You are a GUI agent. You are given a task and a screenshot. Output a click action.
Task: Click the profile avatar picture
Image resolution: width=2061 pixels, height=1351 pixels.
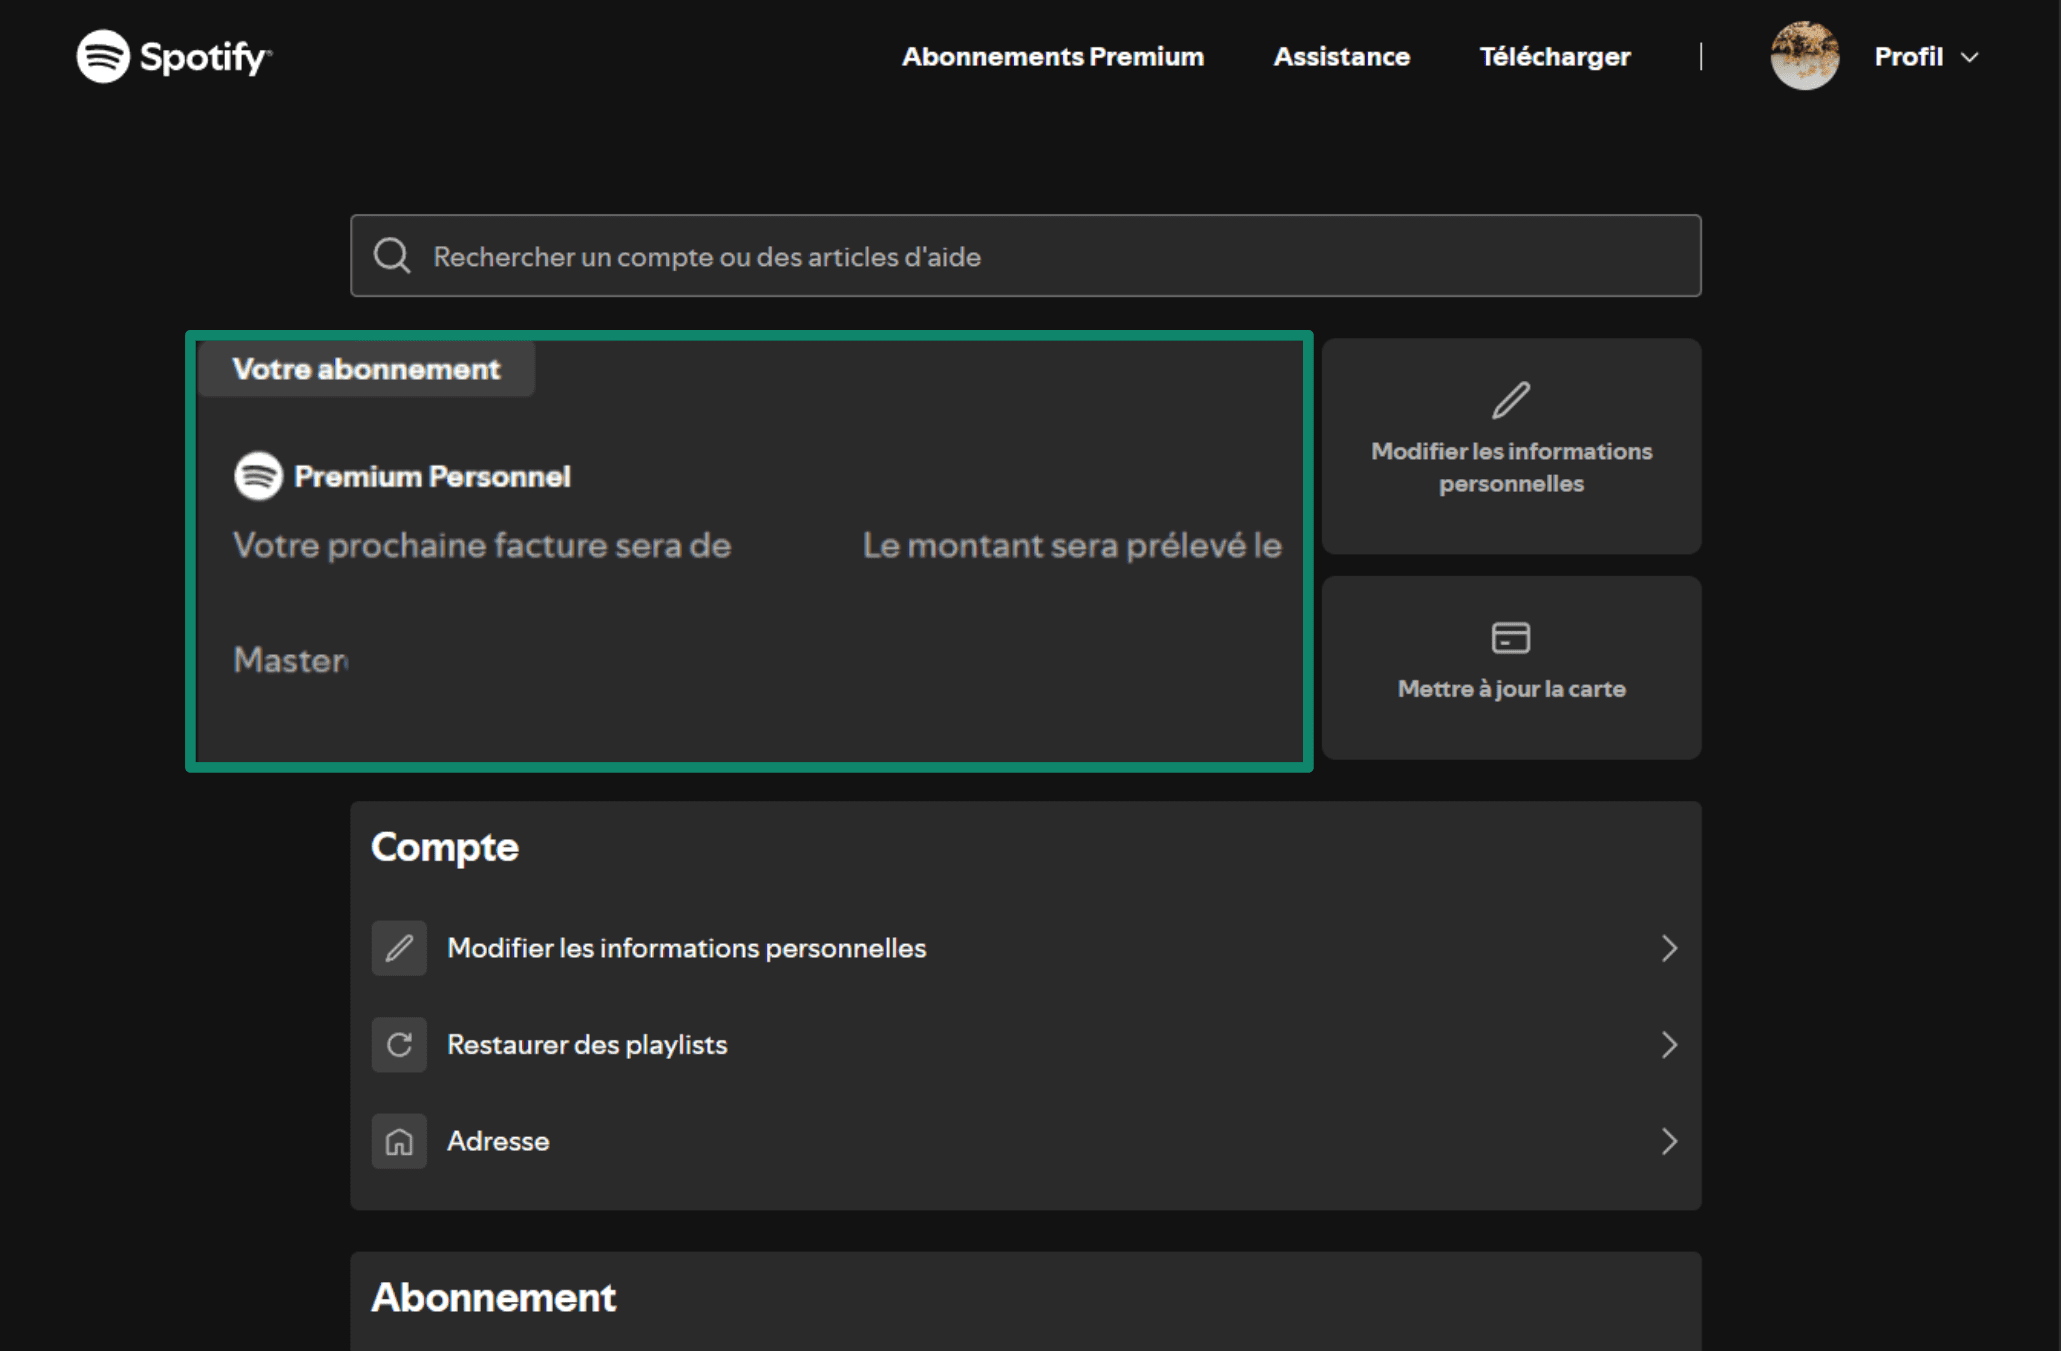pyautogui.click(x=1804, y=56)
